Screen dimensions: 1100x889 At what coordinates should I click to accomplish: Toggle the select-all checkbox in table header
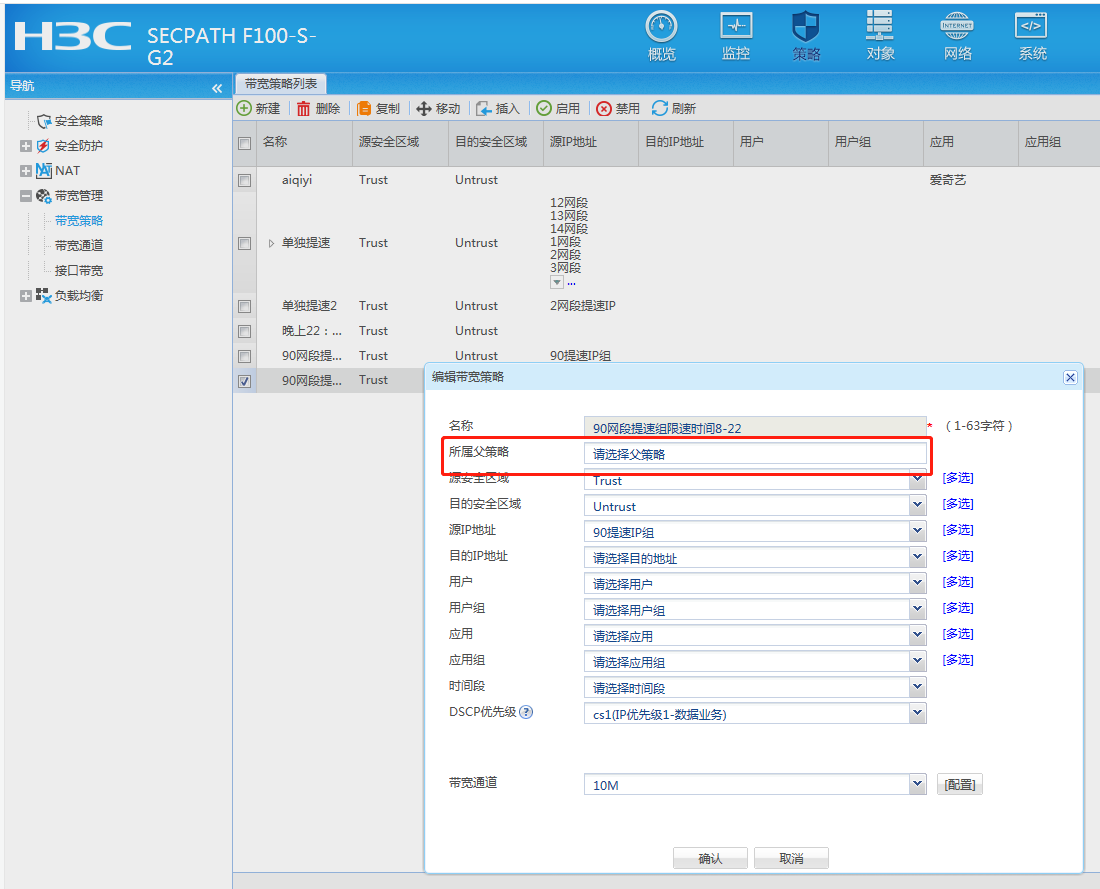pos(244,143)
